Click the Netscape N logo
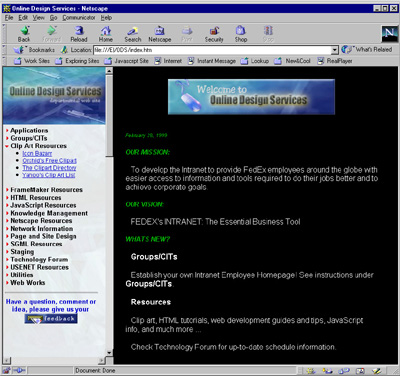This screenshot has width=400, height=376. [x=389, y=33]
